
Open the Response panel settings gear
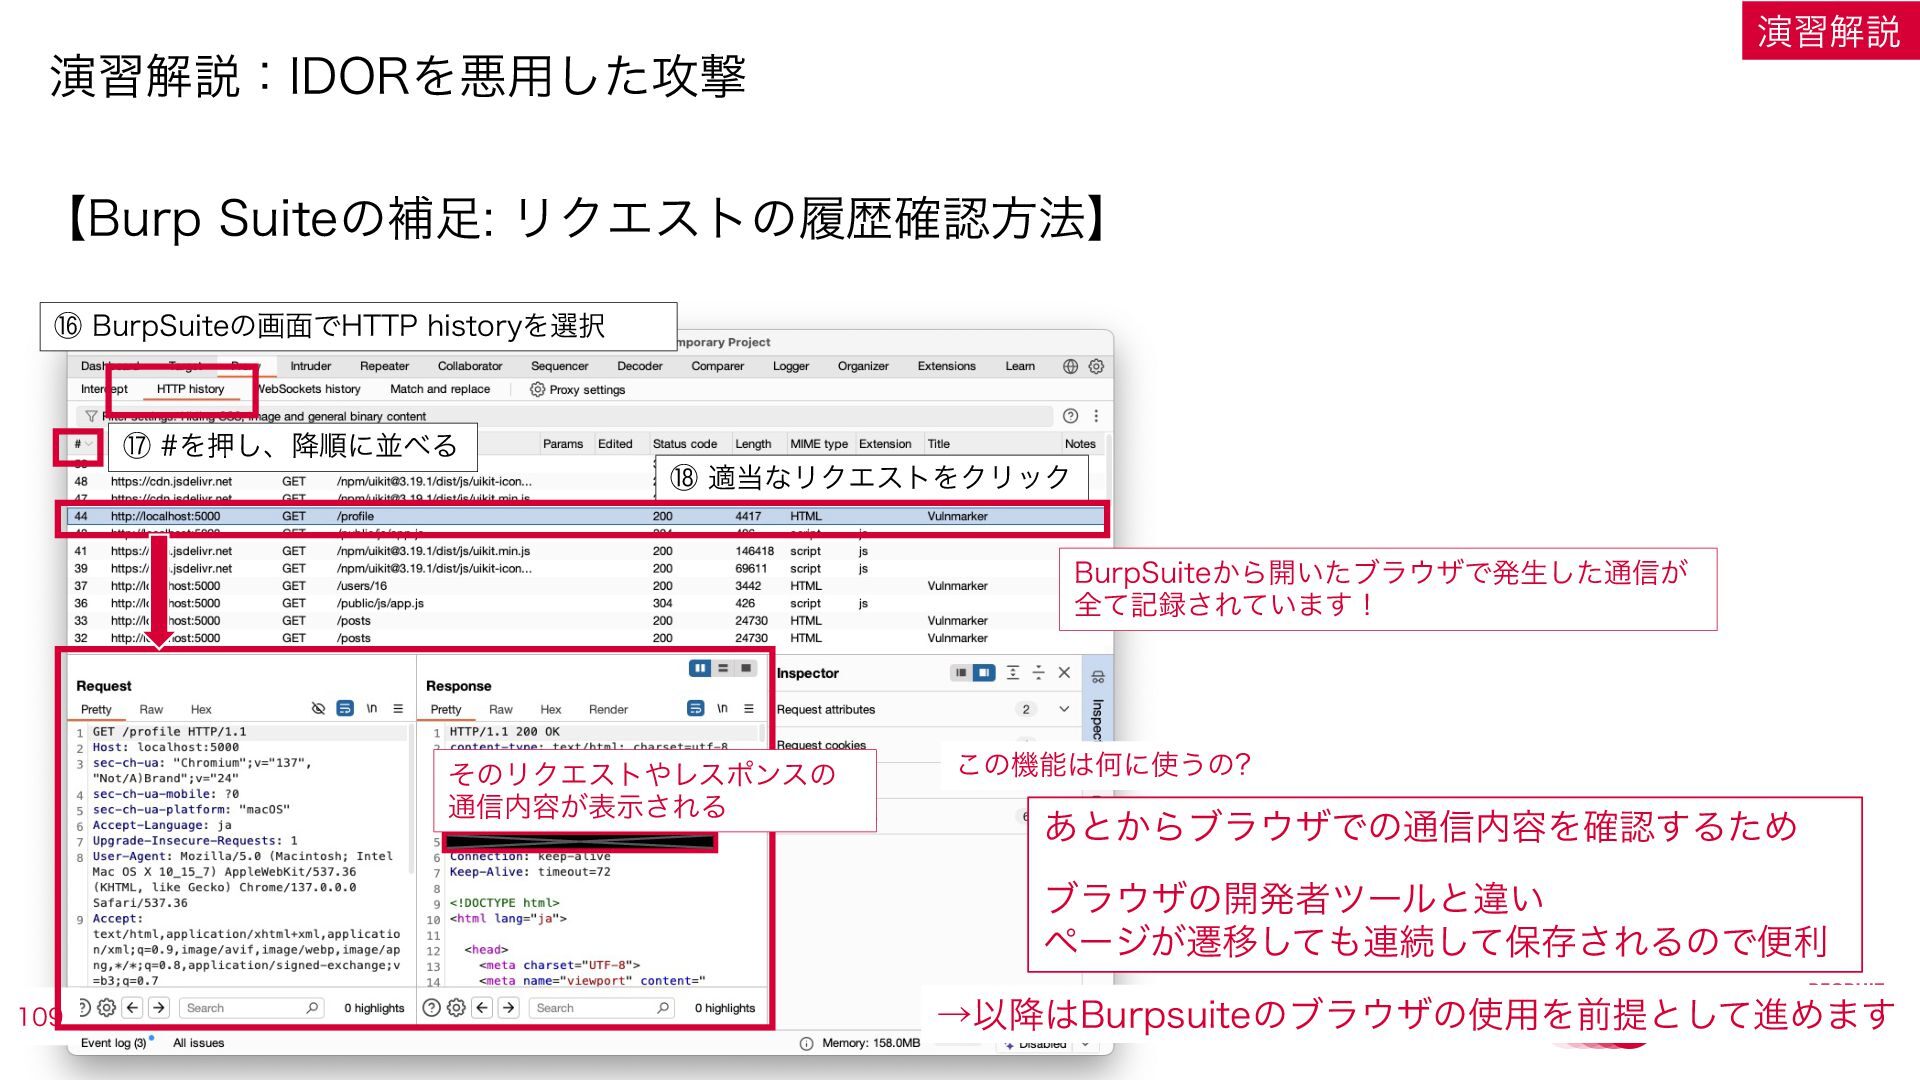pos(456,1008)
